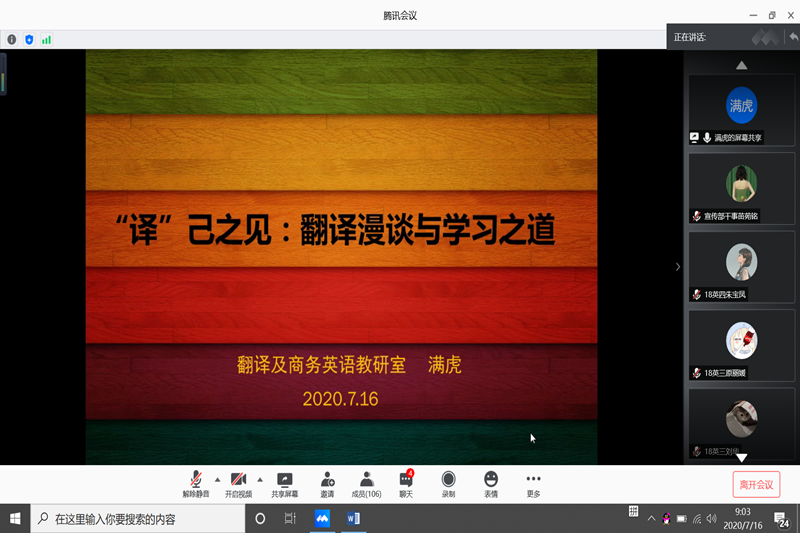Check the green network signal icon
Screen dimensions: 800x533
[x=46, y=39]
